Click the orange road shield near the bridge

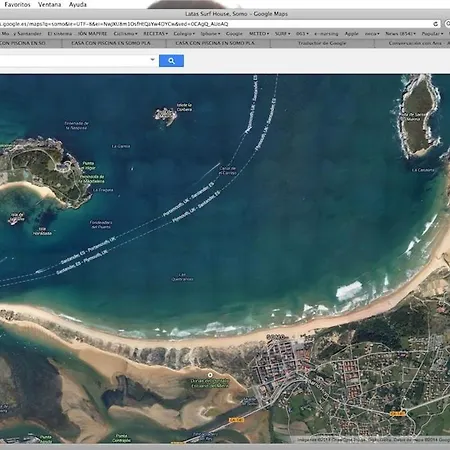pyautogui.click(x=236, y=420)
